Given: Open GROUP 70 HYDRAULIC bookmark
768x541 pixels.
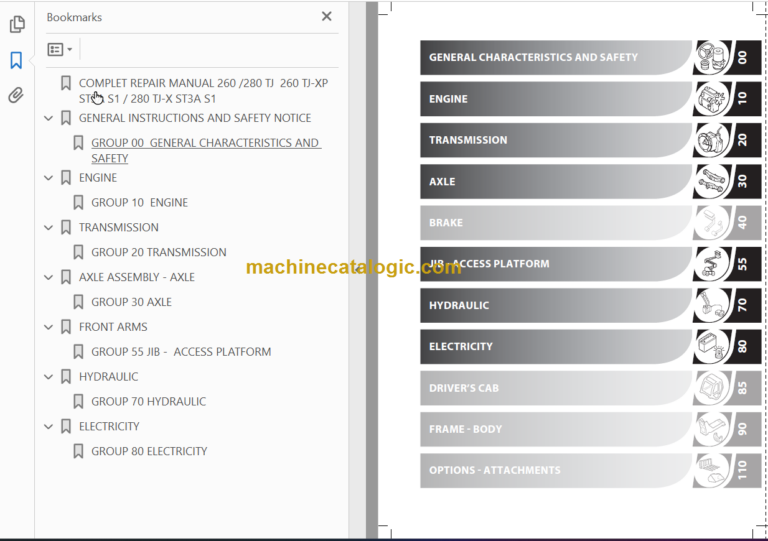Looking at the screenshot, I should click(x=148, y=402).
